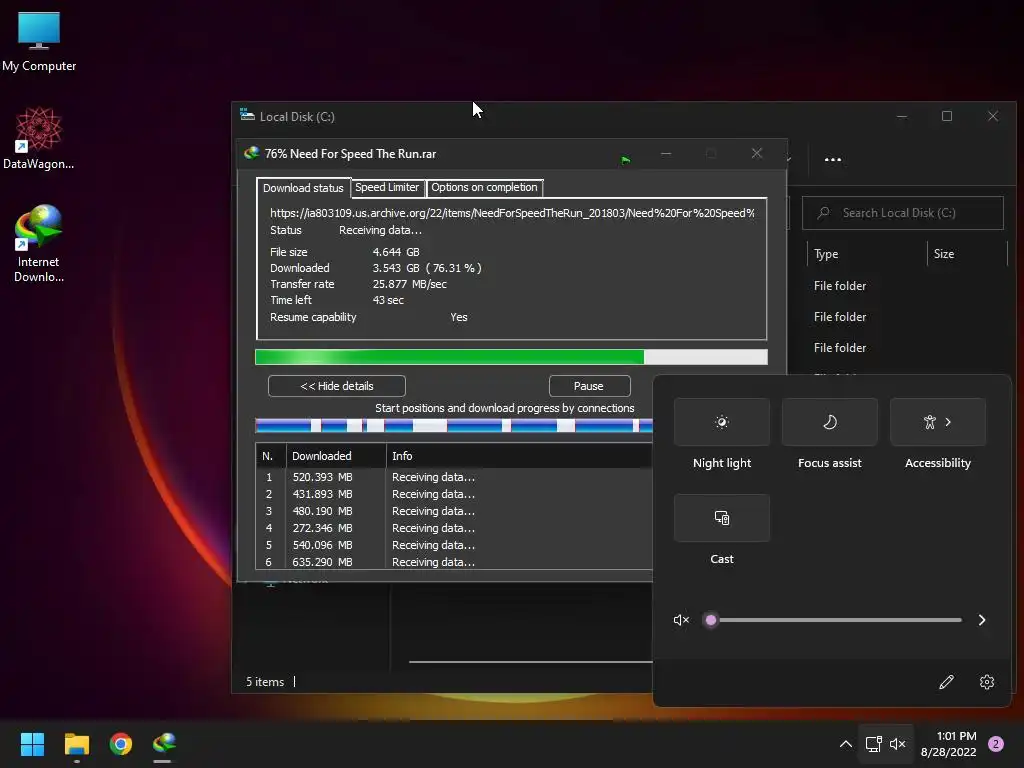Click the main download progress bar

pos(511,357)
